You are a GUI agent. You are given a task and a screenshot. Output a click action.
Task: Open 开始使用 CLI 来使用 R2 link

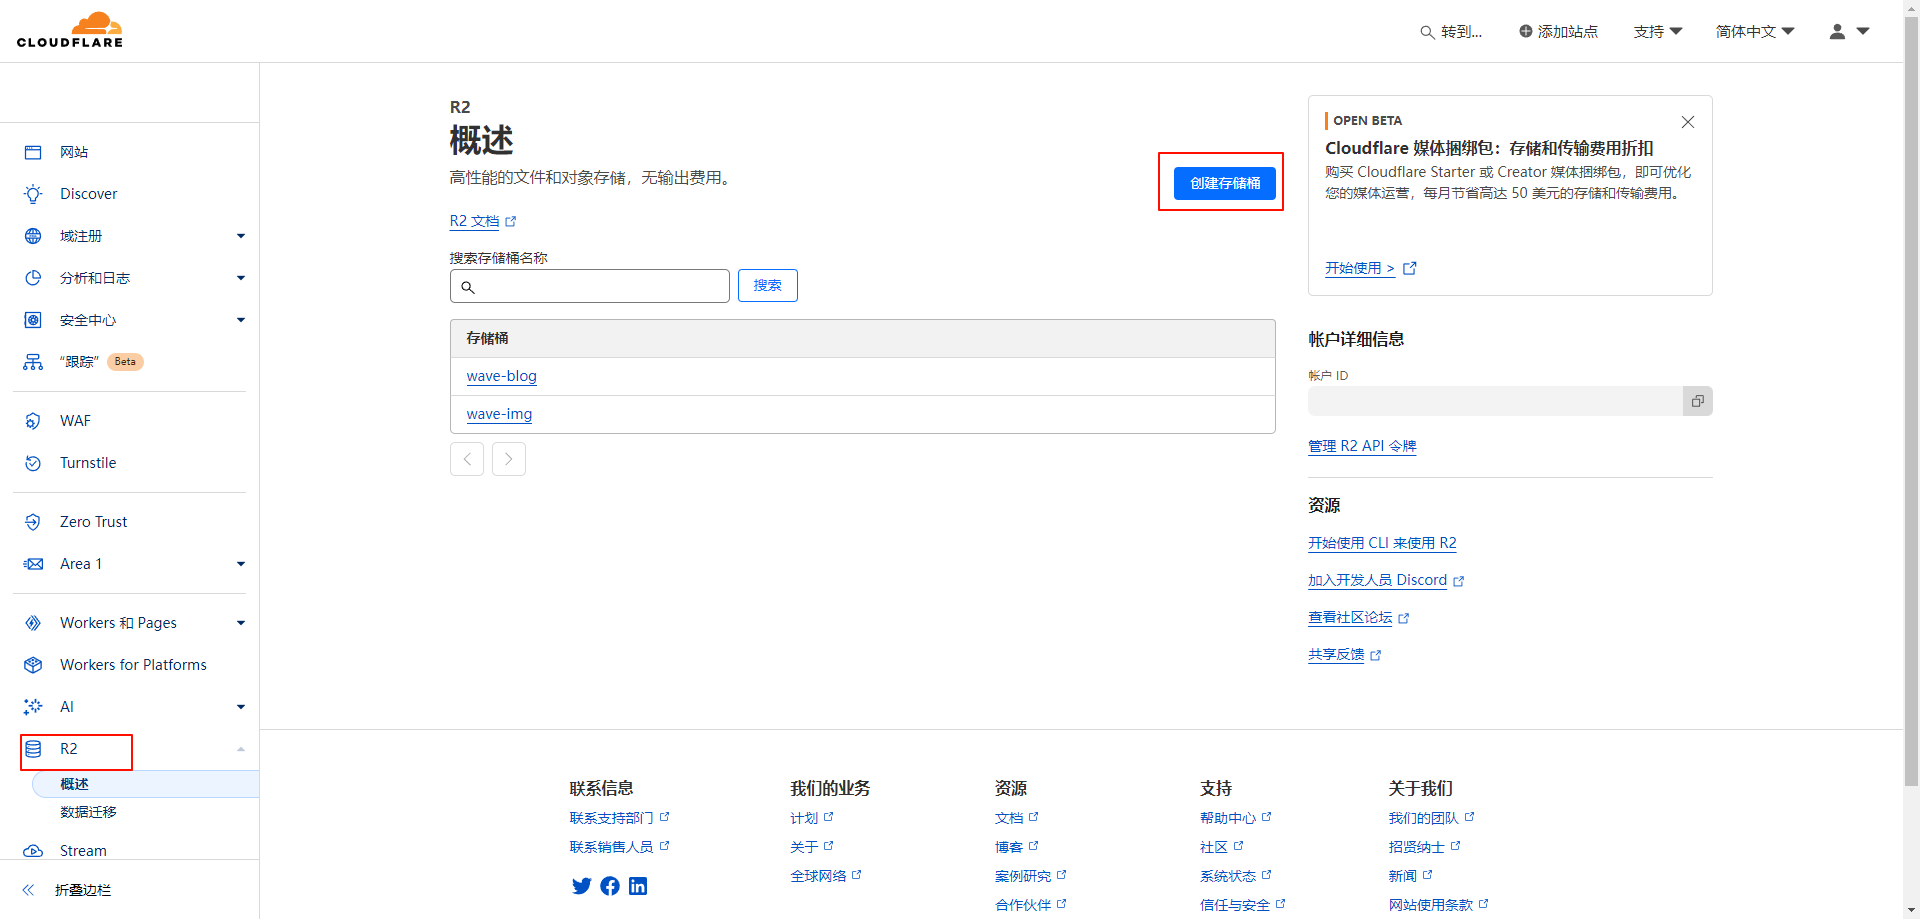coord(1382,543)
